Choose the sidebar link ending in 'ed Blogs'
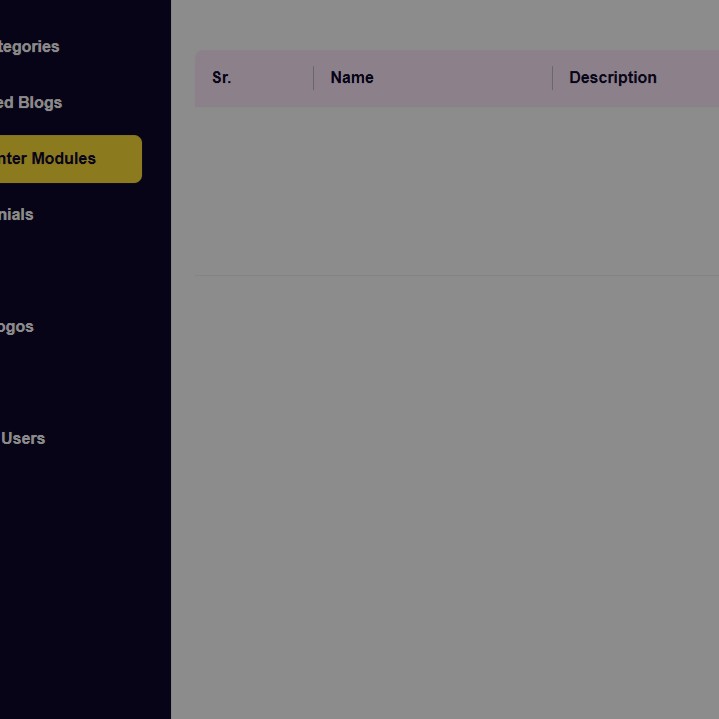The width and height of the screenshot is (719, 719). 31,103
